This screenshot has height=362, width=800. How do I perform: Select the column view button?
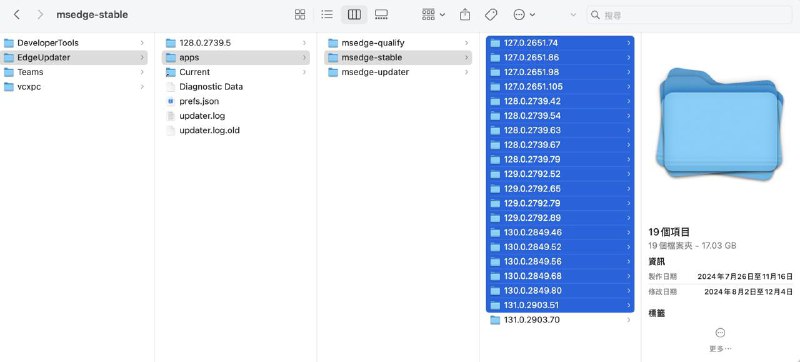(x=354, y=15)
